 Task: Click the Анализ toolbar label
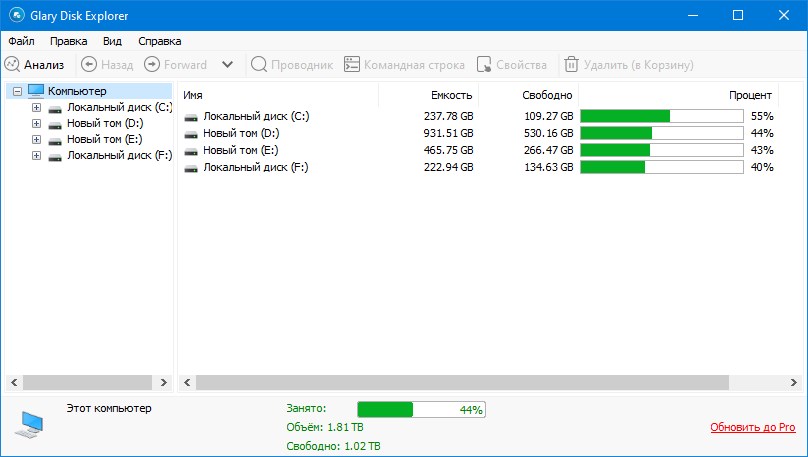click(x=44, y=65)
